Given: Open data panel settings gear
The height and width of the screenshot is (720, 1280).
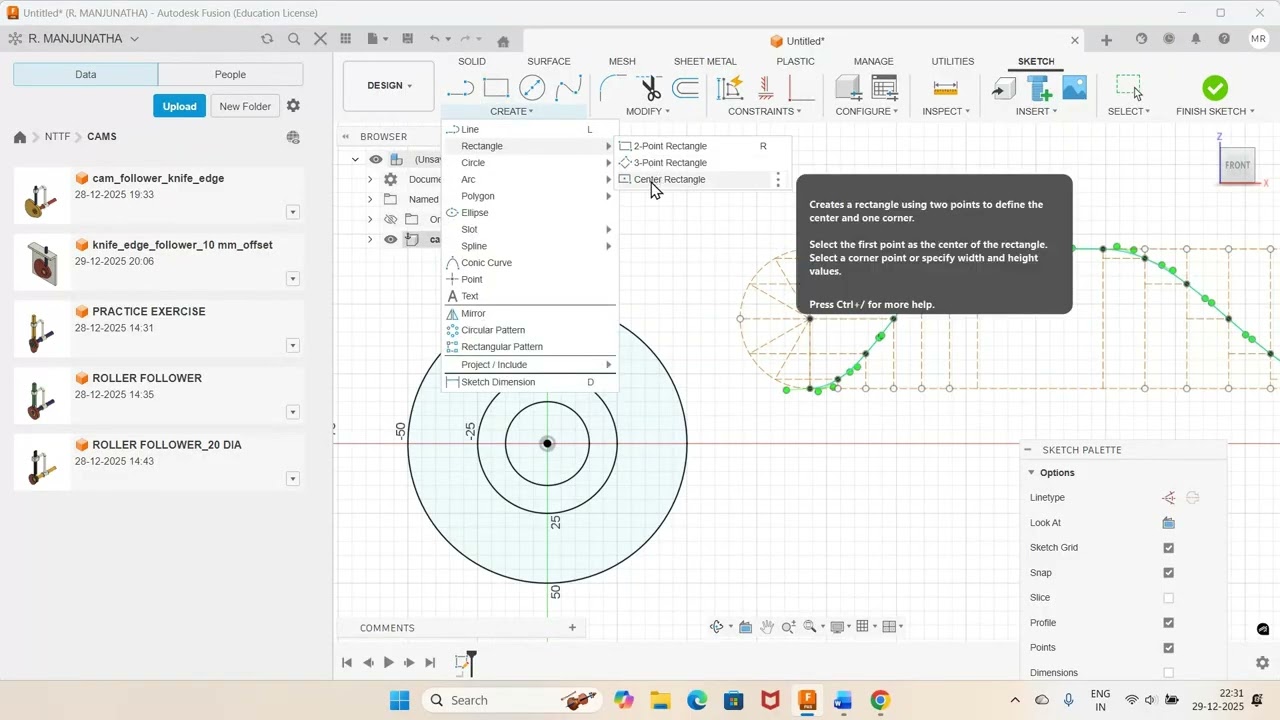Looking at the screenshot, I should tap(293, 106).
